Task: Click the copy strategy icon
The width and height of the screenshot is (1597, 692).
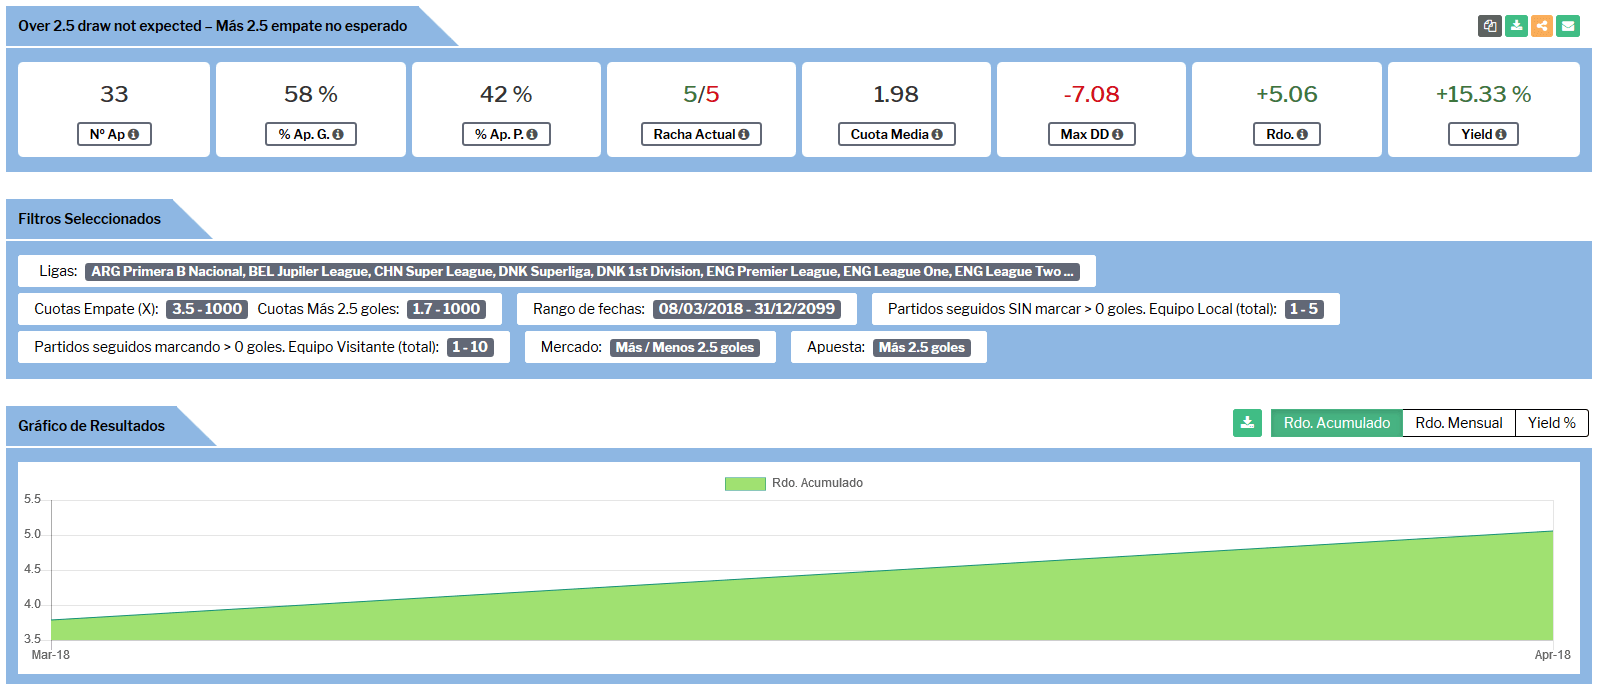Action: tap(1490, 26)
